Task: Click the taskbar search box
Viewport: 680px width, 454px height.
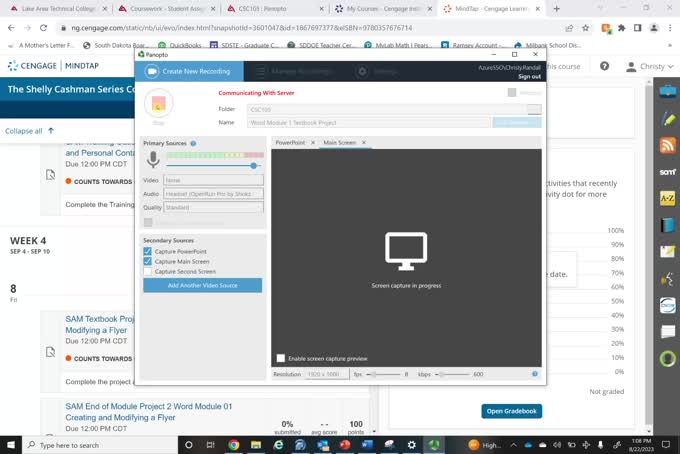Action: [100, 445]
